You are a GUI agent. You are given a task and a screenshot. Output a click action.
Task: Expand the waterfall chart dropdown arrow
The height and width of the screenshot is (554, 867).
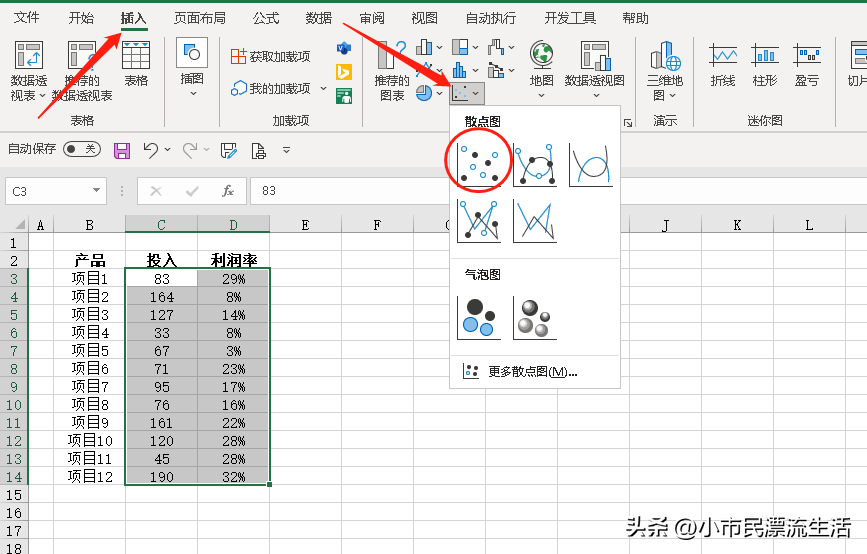coord(511,48)
